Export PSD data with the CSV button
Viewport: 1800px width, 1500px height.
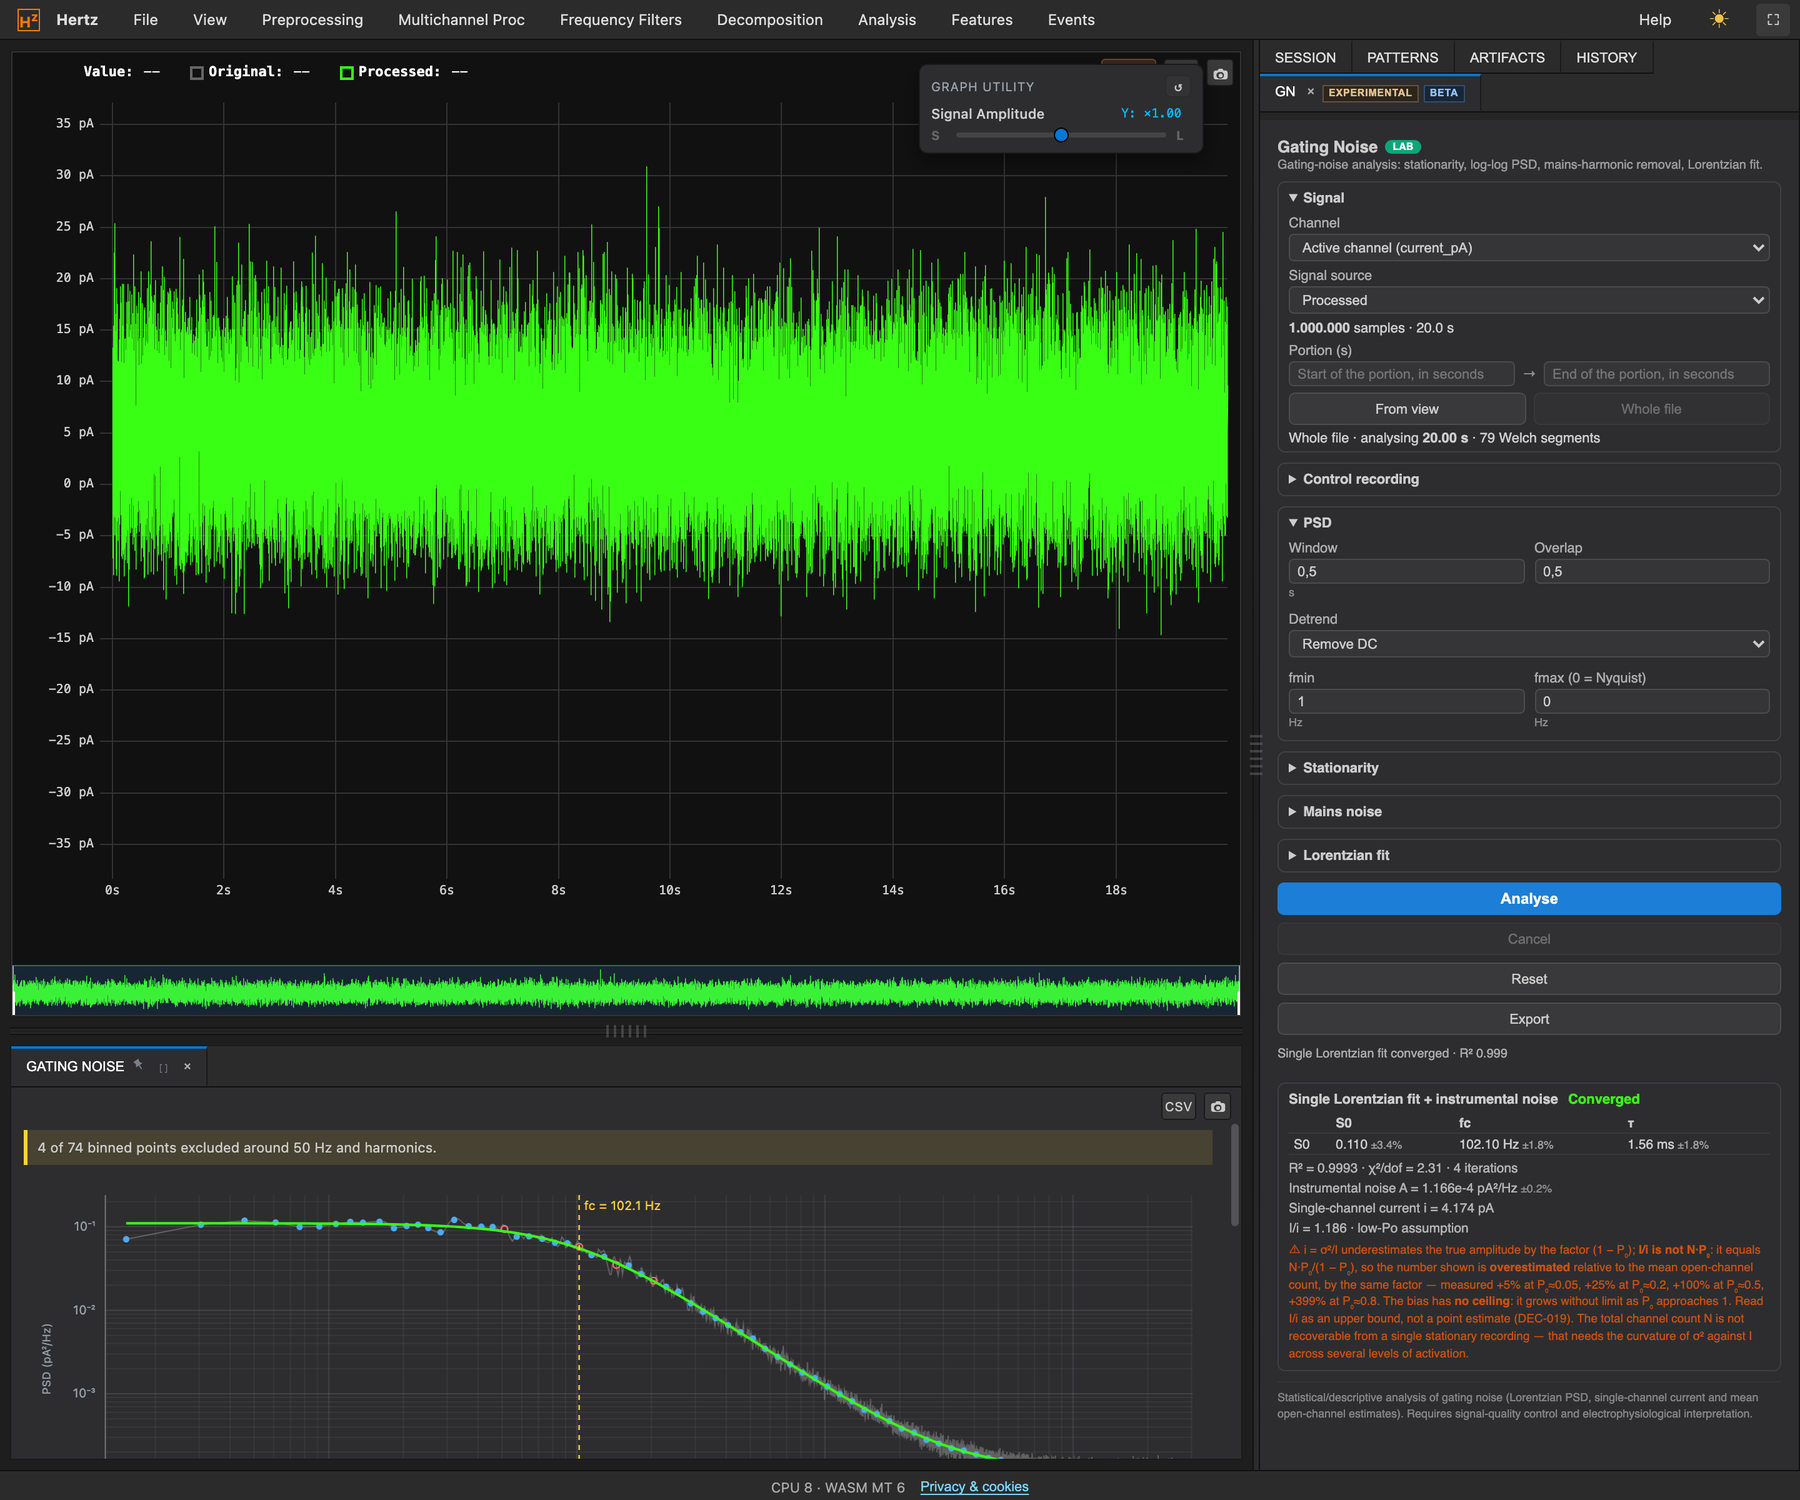(x=1178, y=1106)
